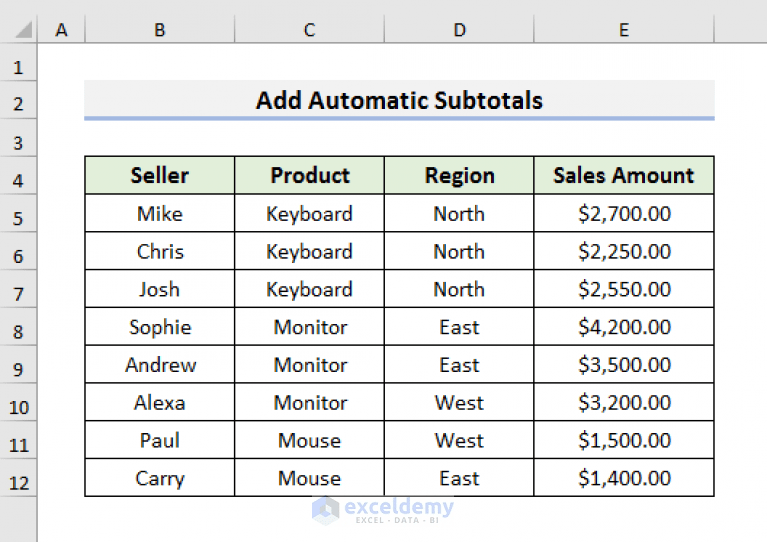The height and width of the screenshot is (542, 767).
Task: Select Sophie's 'East' region cell
Action: (459, 327)
